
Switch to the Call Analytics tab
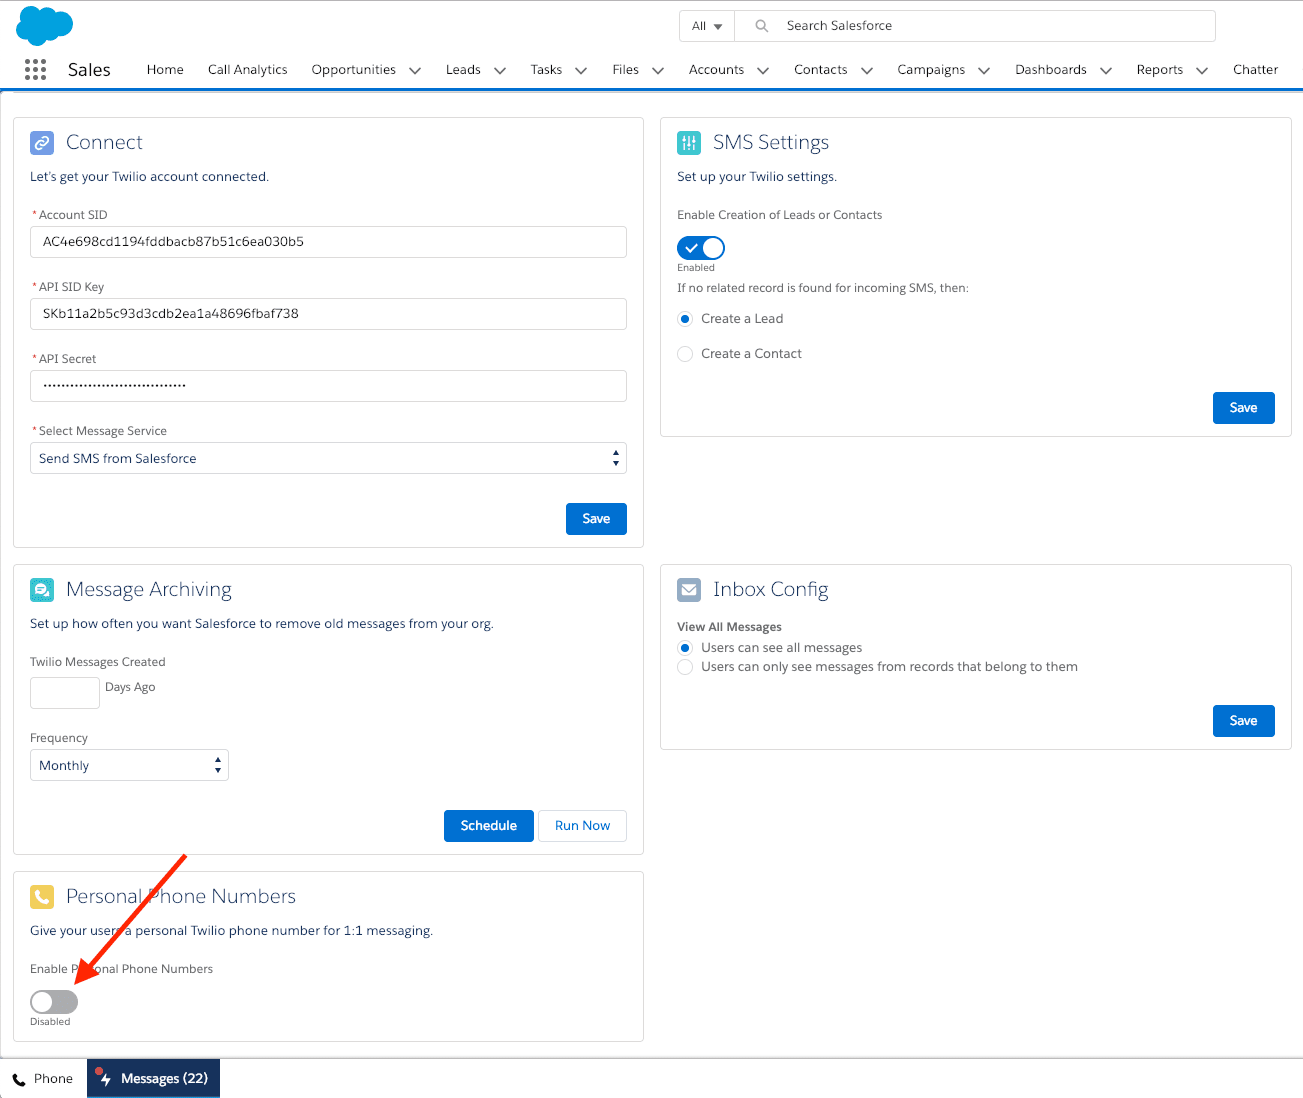pyautogui.click(x=247, y=69)
